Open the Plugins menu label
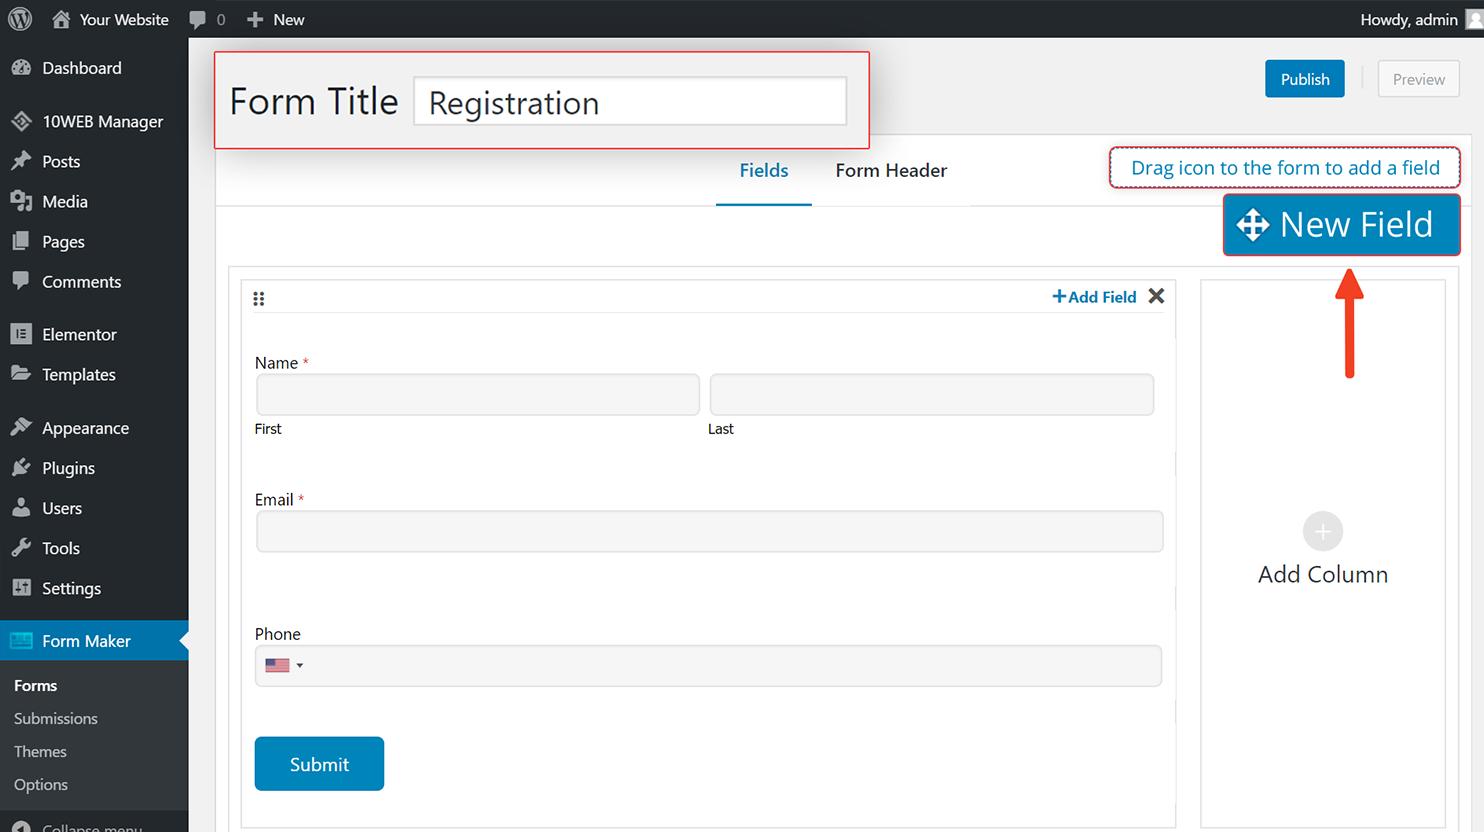The height and width of the screenshot is (832, 1484). pos(69,468)
